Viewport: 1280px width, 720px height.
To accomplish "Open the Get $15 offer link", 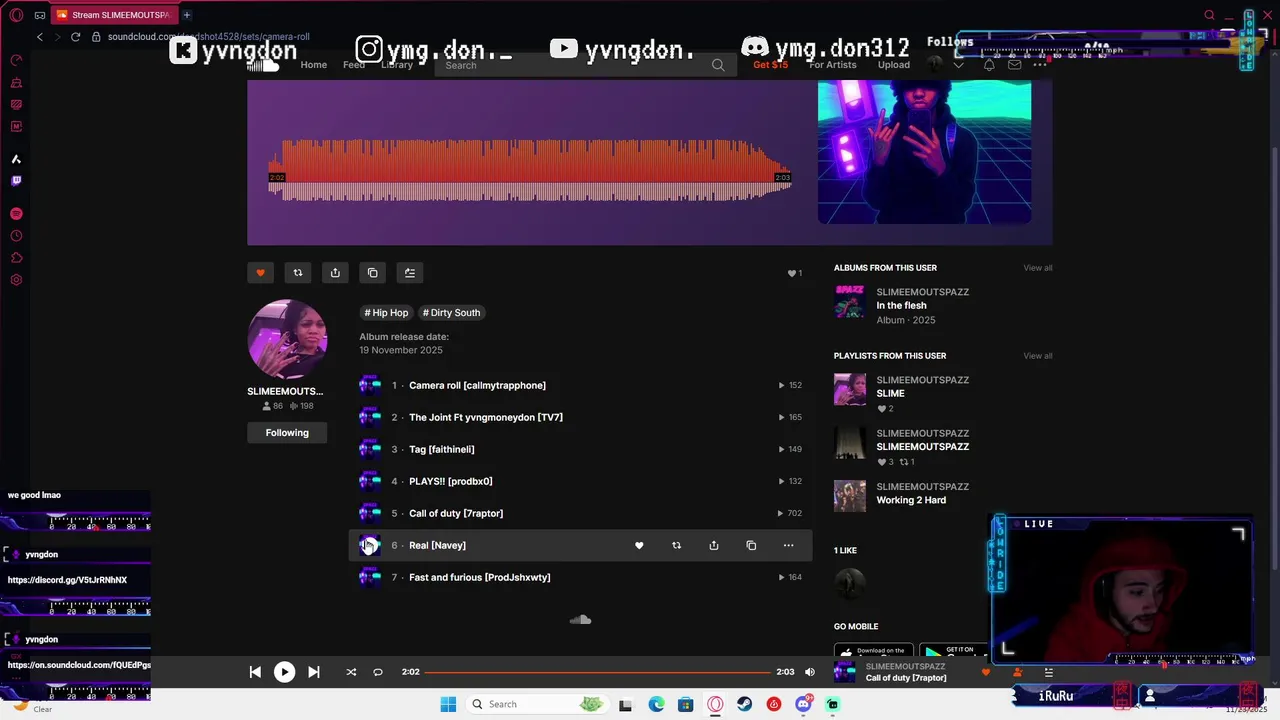I will coord(770,65).
